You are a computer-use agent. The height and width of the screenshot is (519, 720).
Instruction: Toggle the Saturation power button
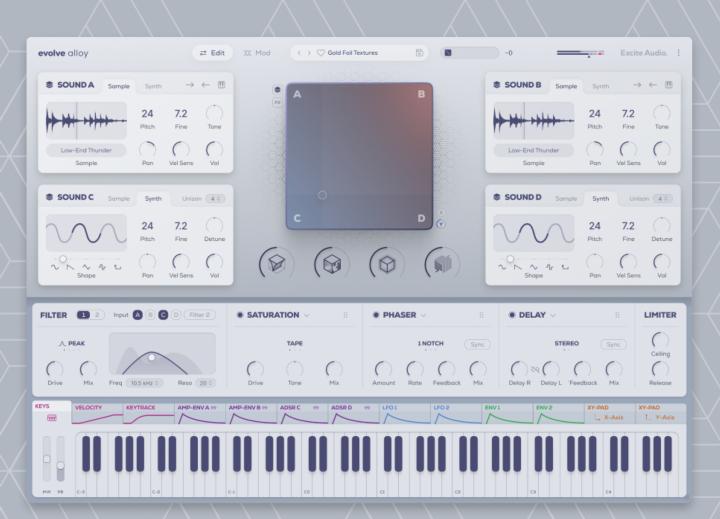point(240,315)
